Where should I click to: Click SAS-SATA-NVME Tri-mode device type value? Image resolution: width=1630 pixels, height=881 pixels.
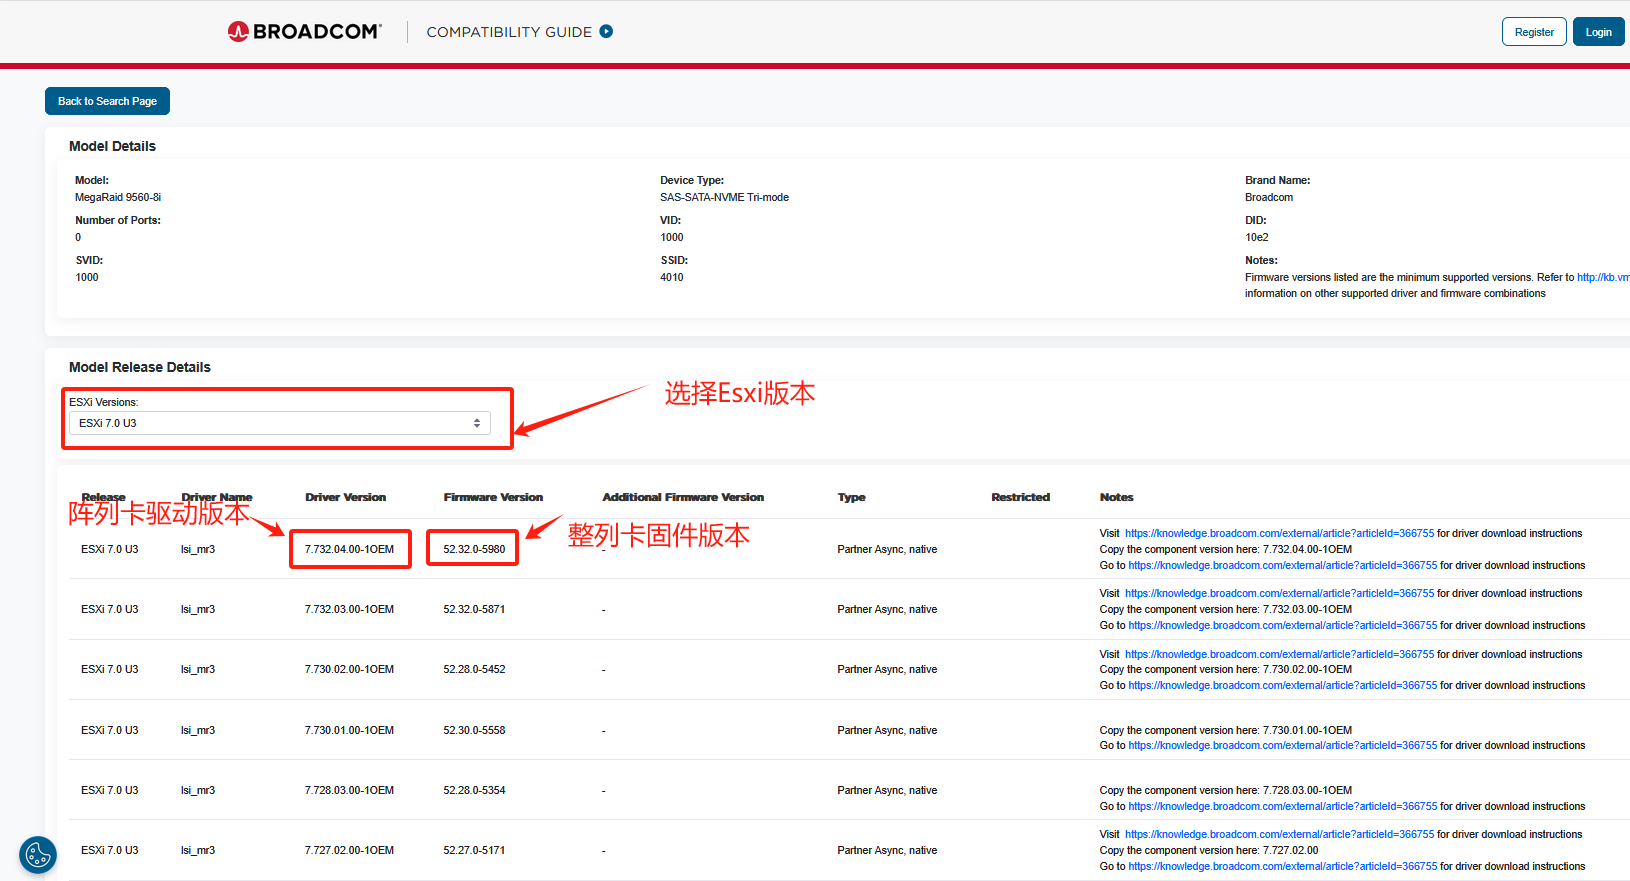[724, 198]
